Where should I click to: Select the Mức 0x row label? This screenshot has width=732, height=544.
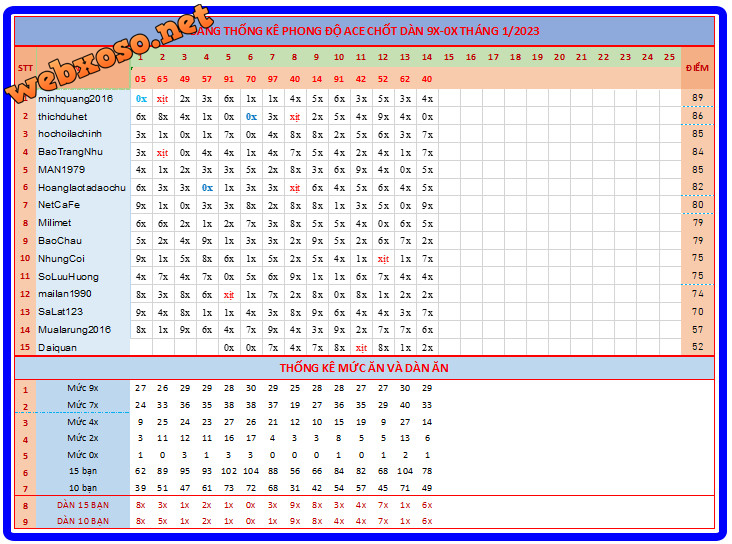[83, 455]
